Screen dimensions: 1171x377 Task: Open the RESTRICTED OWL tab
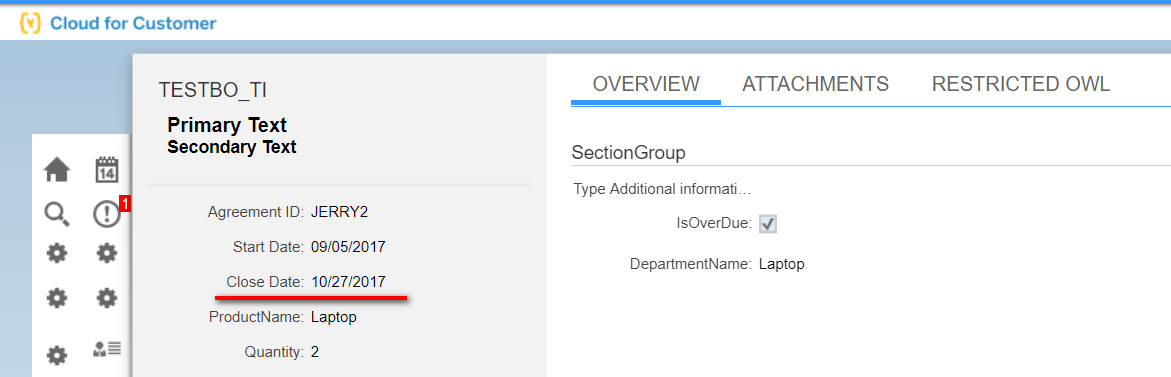(1021, 84)
